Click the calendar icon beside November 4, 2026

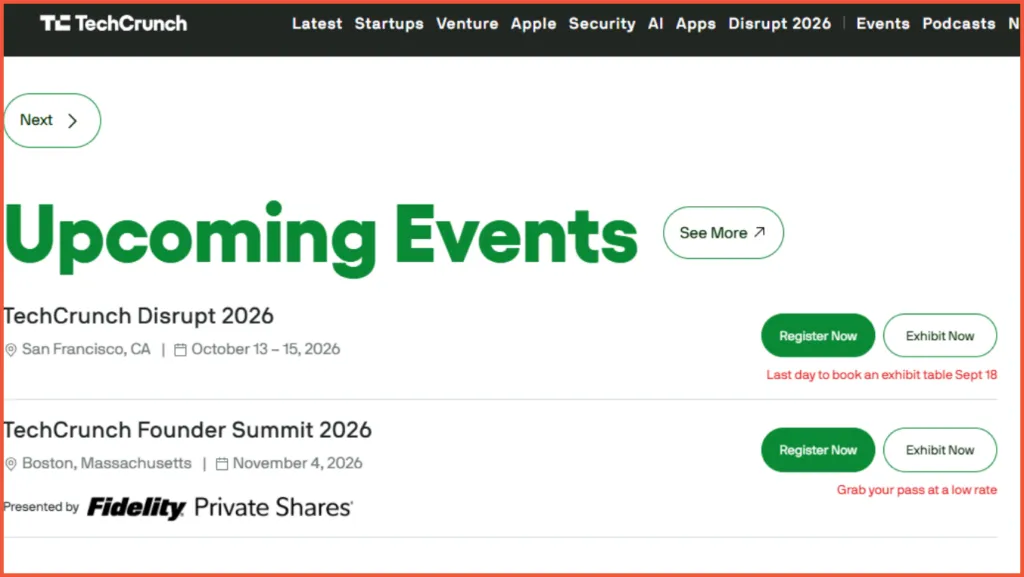point(222,464)
